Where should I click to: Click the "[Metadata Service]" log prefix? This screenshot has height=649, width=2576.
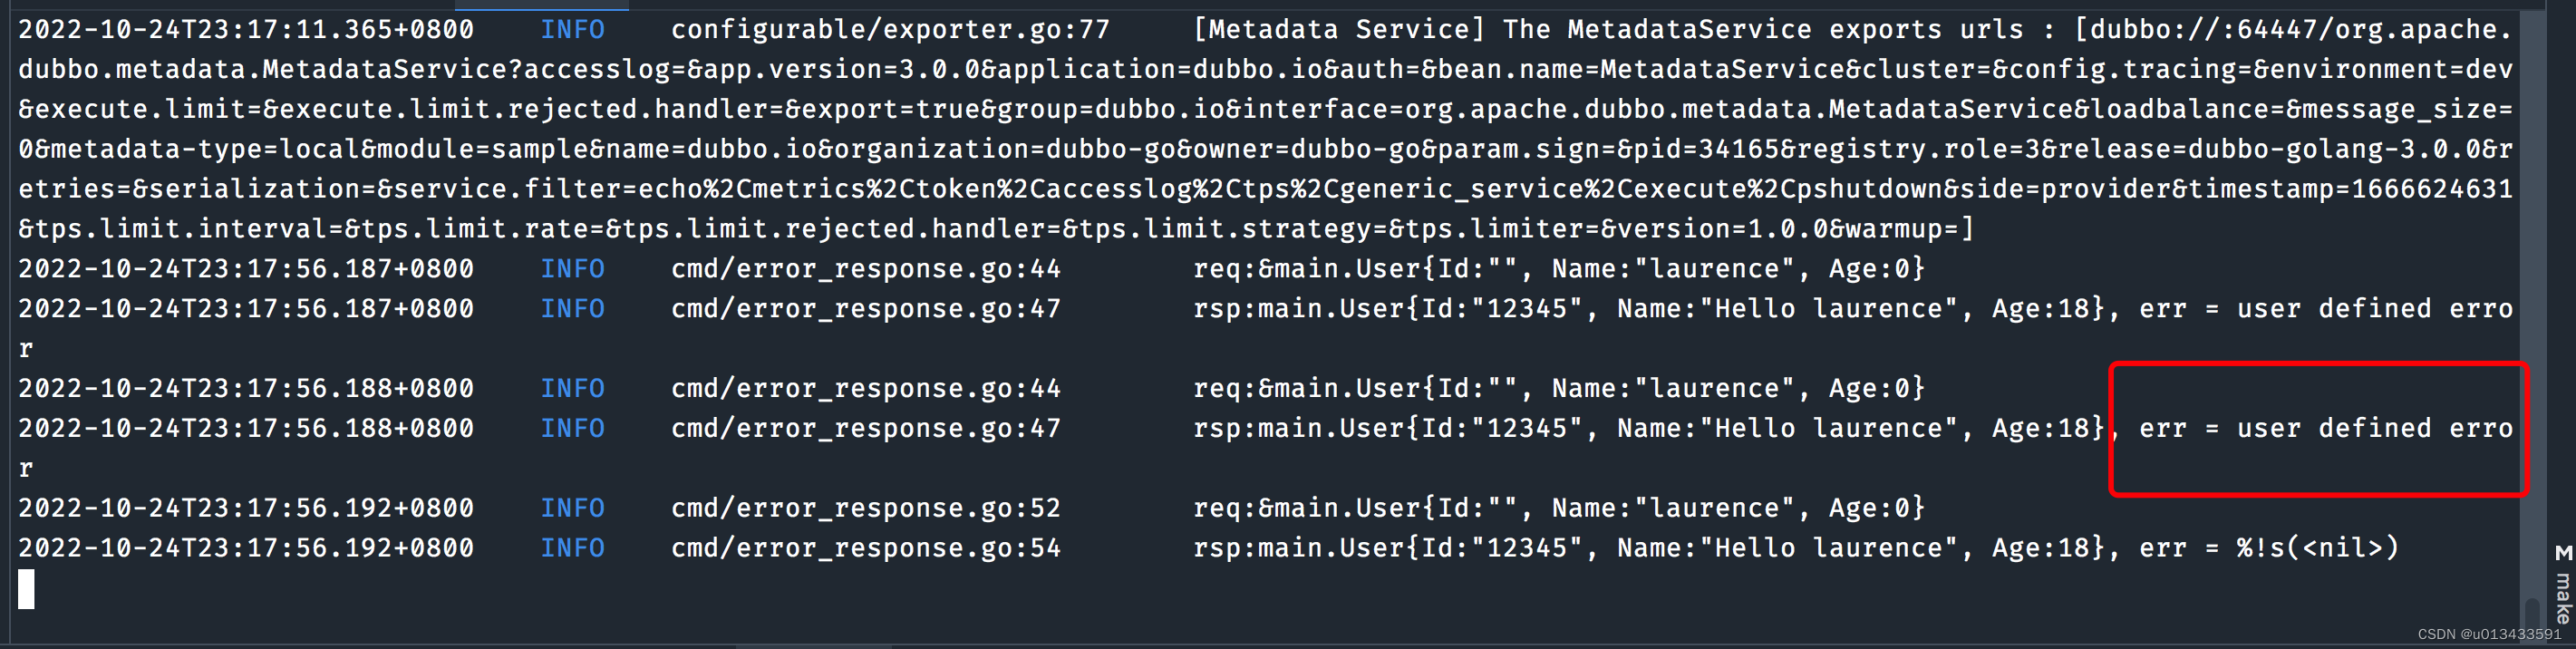tap(1339, 30)
